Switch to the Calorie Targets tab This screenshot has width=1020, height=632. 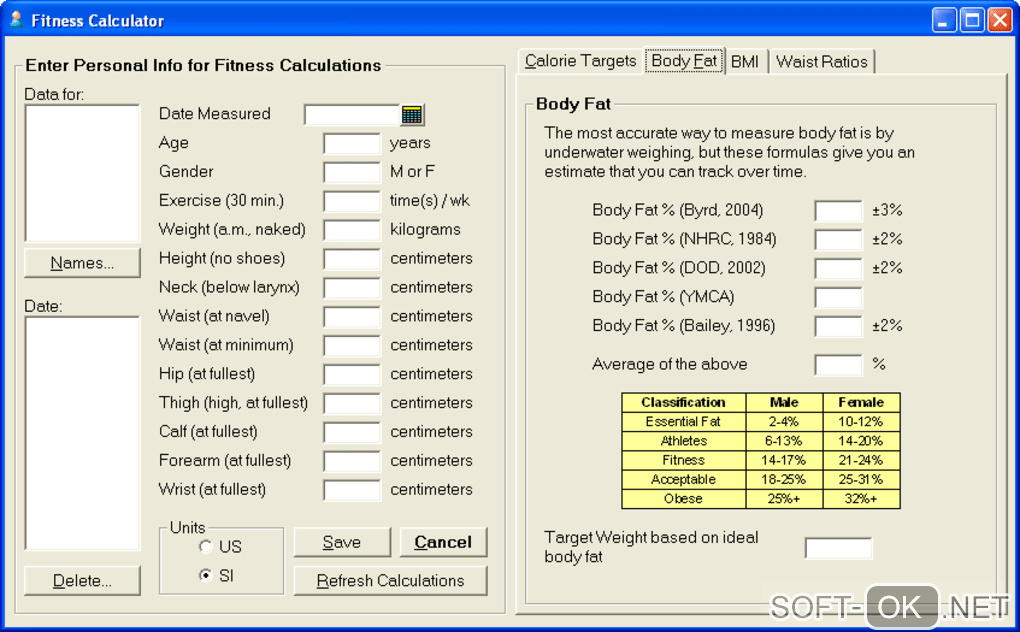pos(580,61)
